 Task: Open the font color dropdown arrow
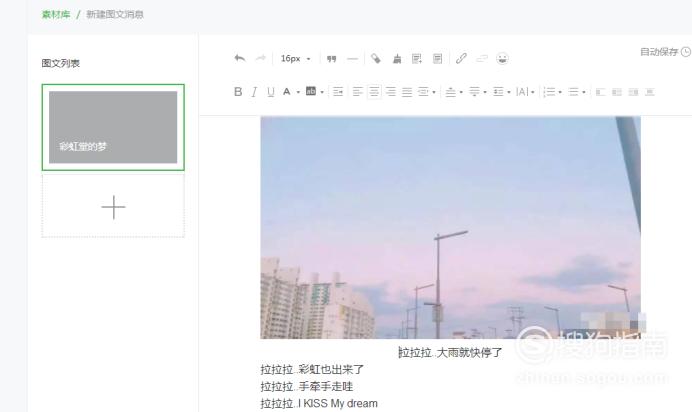pos(298,92)
